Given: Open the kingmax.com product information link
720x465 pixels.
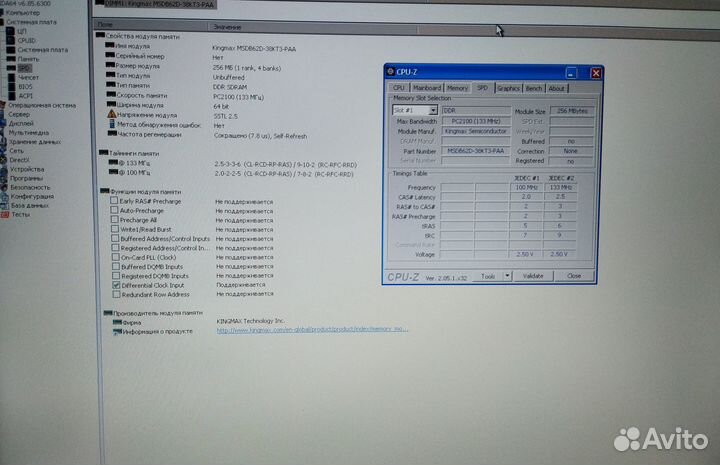Looking at the screenshot, I should [x=312, y=329].
